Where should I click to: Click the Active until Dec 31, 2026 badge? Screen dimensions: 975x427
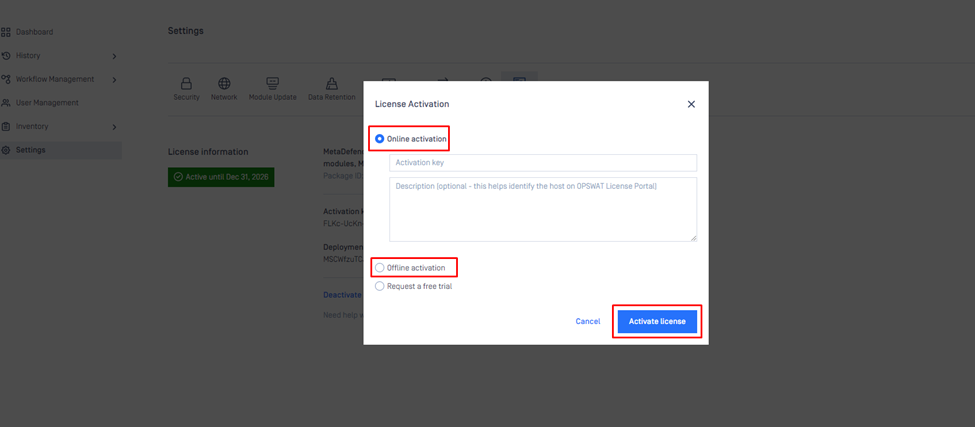tap(221, 177)
